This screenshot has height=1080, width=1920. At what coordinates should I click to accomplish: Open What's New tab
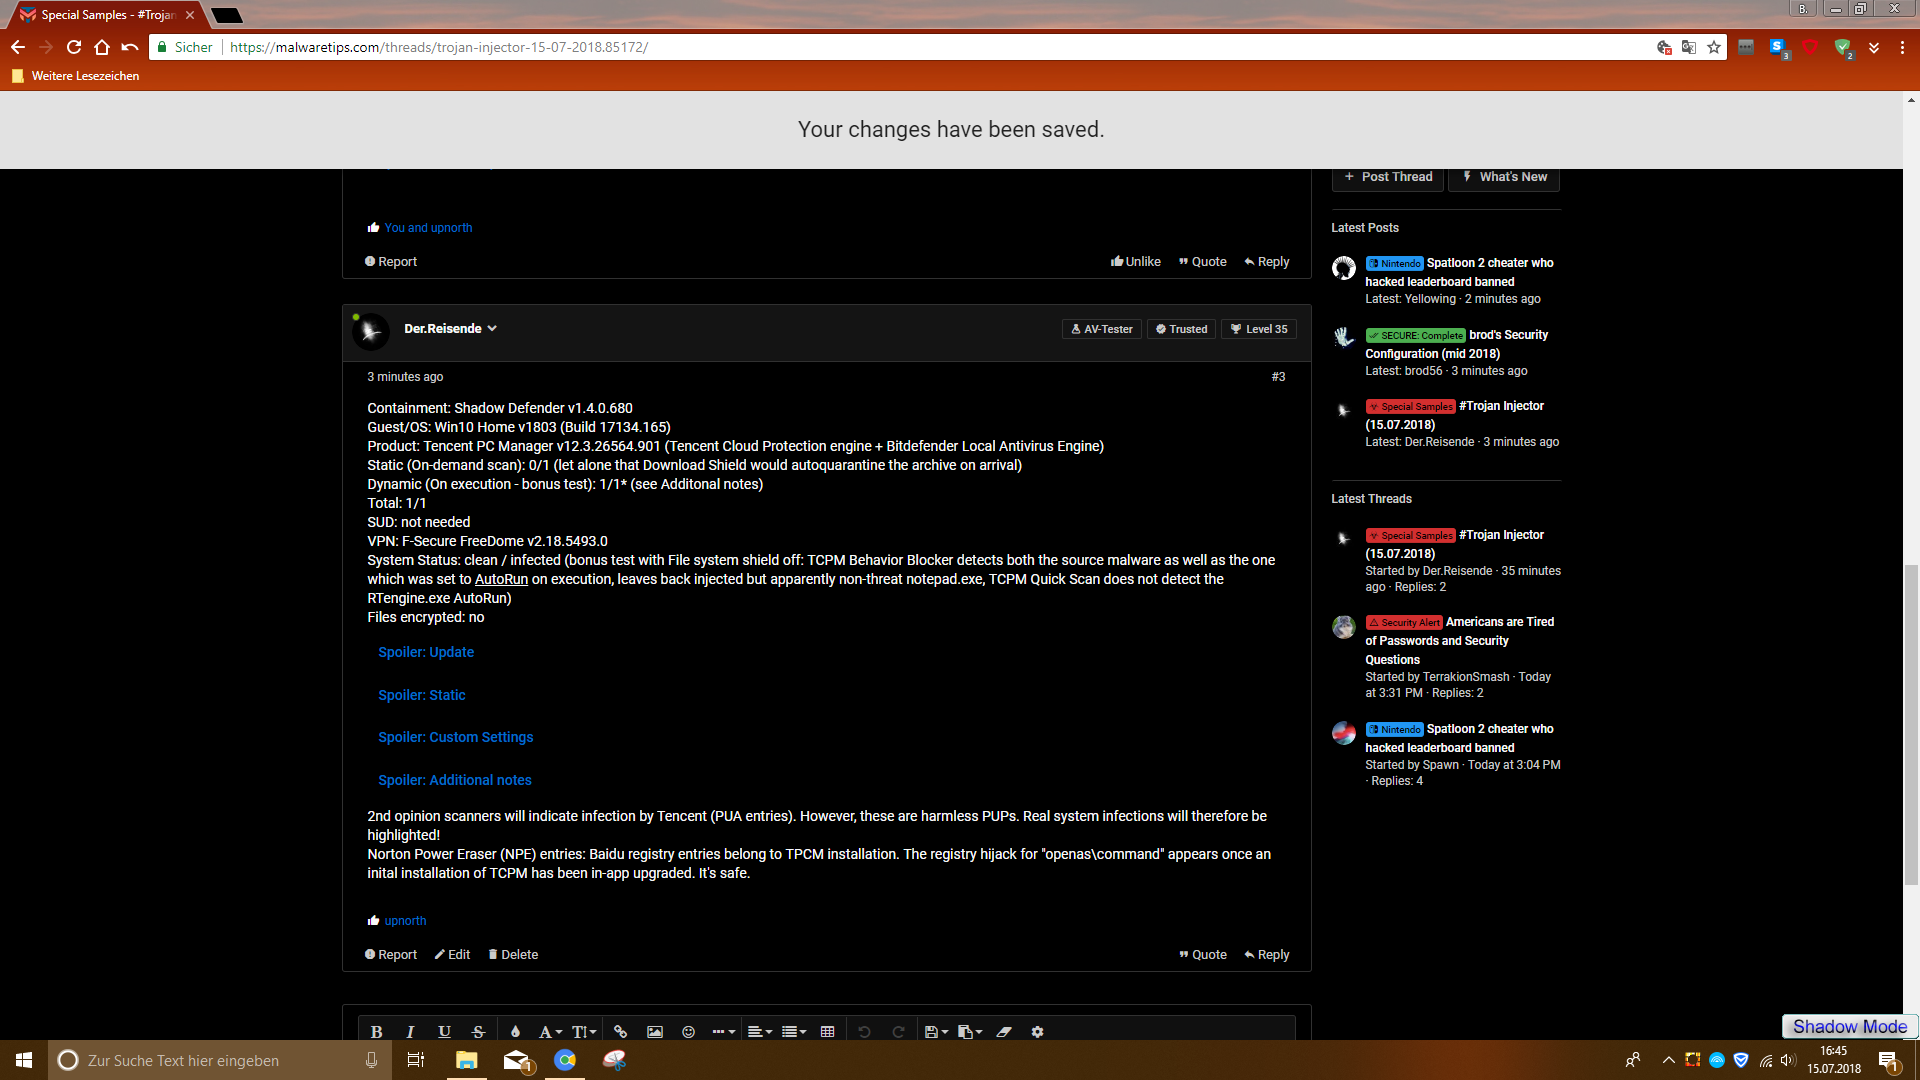1504,177
